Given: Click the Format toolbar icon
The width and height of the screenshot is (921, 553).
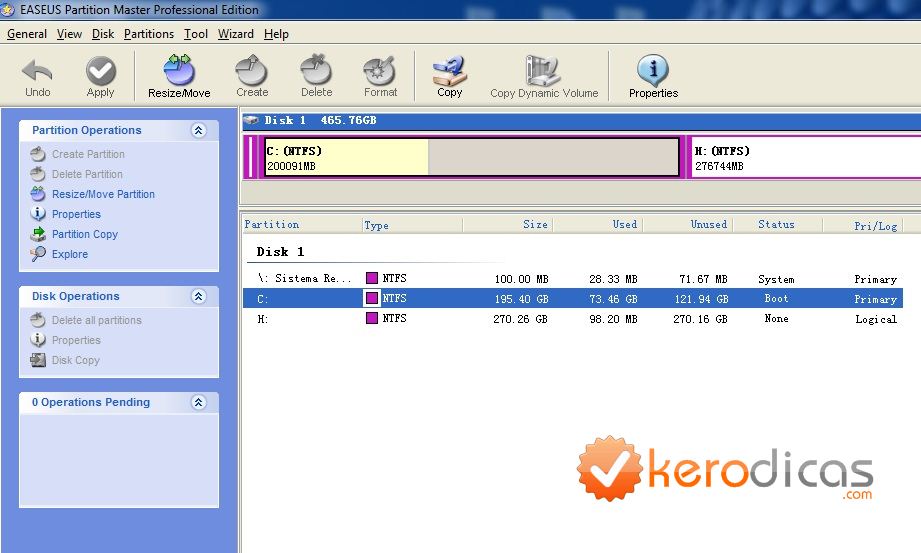Looking at the screenshot, I should click(380, 71).
